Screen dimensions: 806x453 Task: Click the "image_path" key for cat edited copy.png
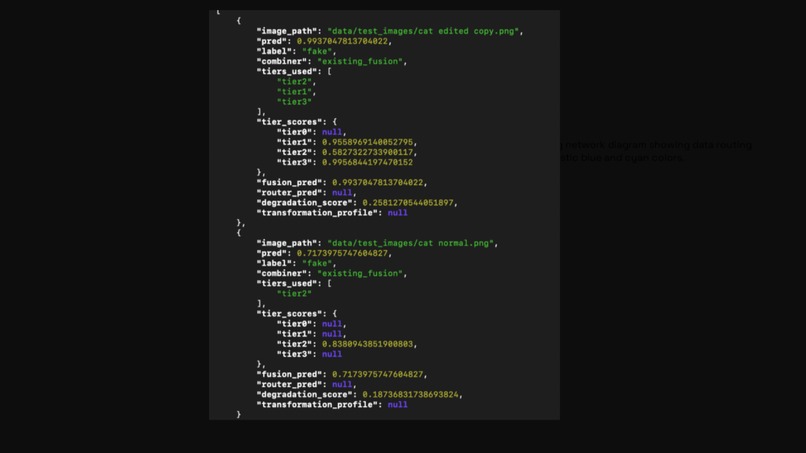click(287, 31)
